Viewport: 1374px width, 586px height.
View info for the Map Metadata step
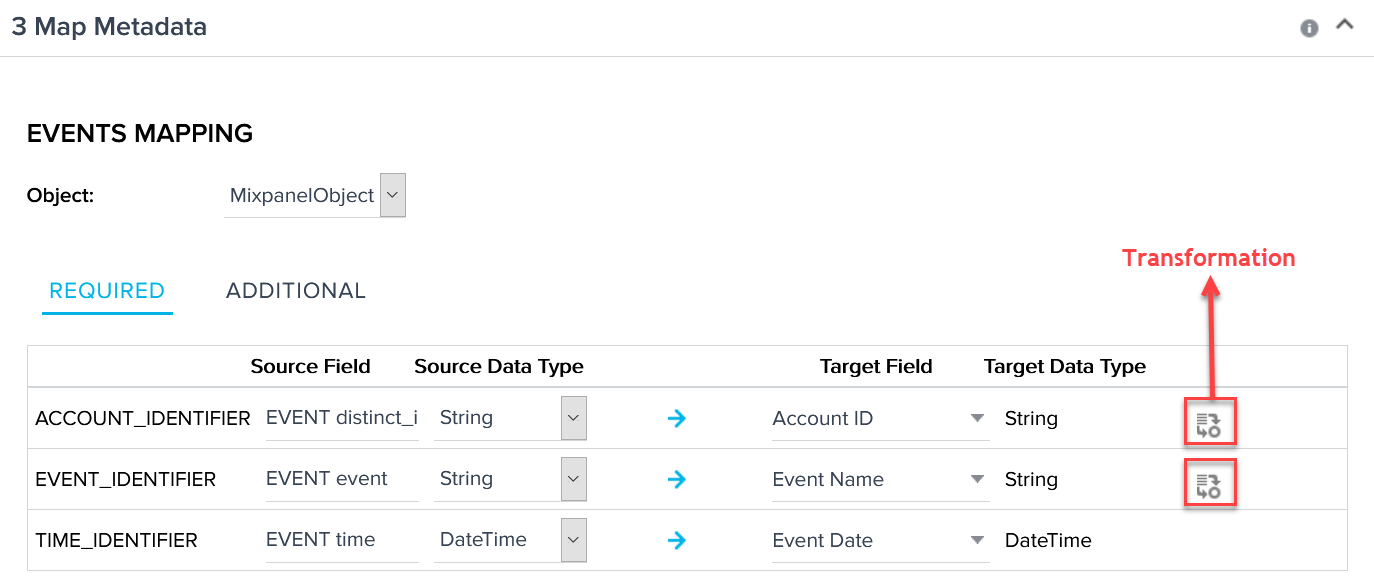(x=1309, y=28)
